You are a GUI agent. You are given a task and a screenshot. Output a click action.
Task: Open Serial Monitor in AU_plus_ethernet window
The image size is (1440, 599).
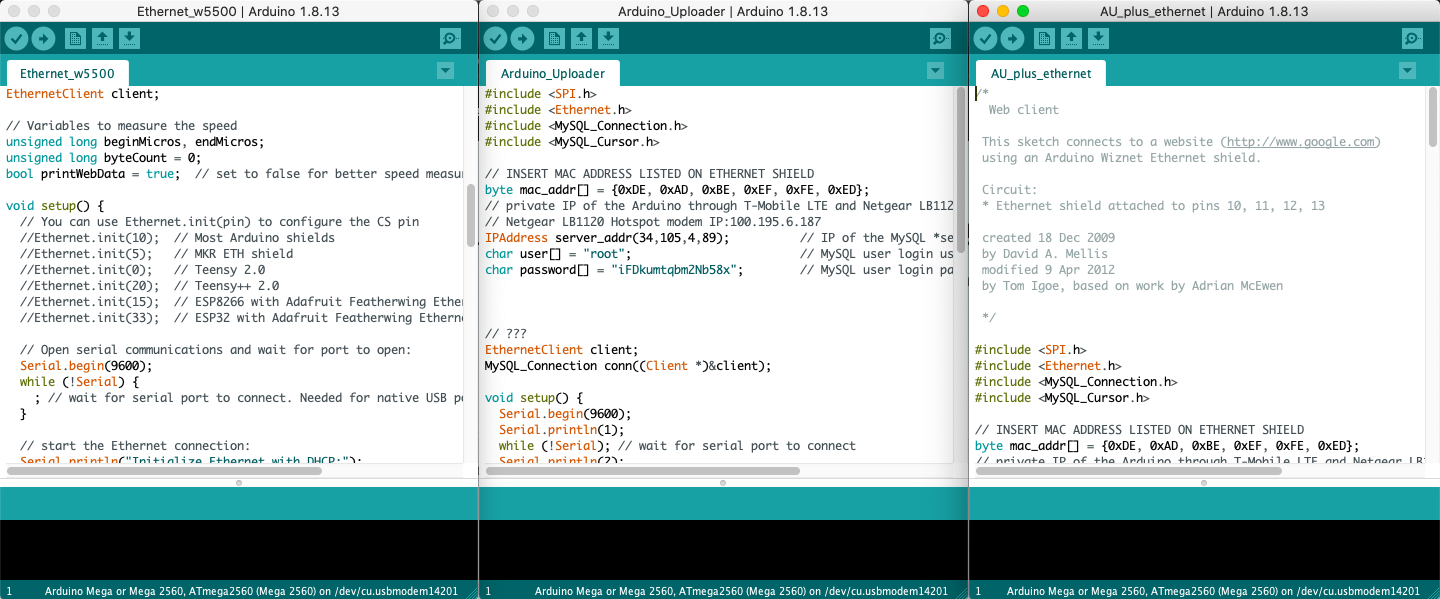(1412, 39)
